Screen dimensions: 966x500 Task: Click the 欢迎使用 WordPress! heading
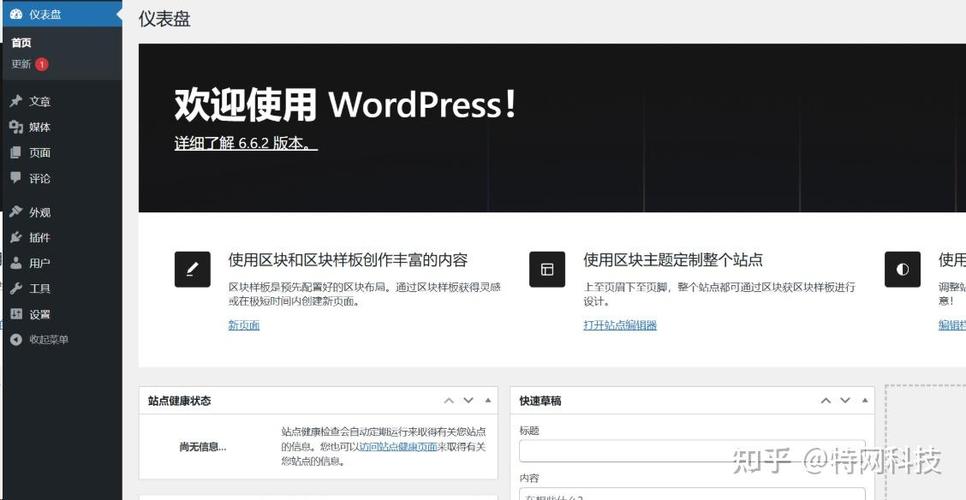(345, 104)
